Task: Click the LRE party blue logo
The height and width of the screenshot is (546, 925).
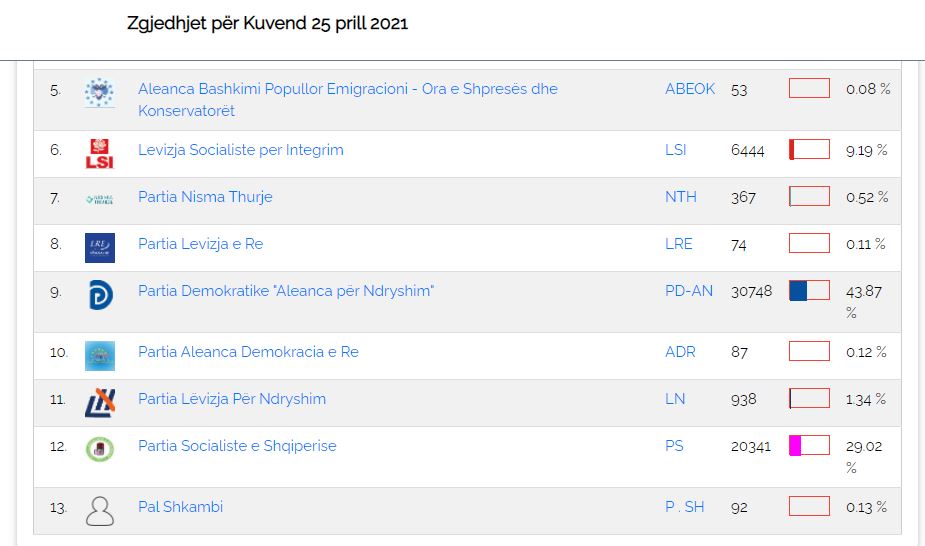Action: [99, 247]
